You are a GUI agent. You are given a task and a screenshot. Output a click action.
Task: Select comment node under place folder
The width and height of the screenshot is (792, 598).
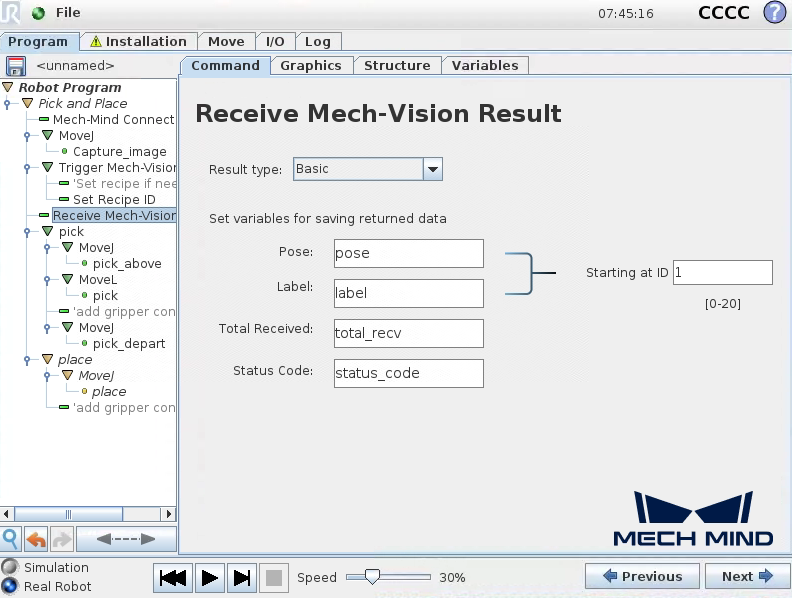pos(124,408)
